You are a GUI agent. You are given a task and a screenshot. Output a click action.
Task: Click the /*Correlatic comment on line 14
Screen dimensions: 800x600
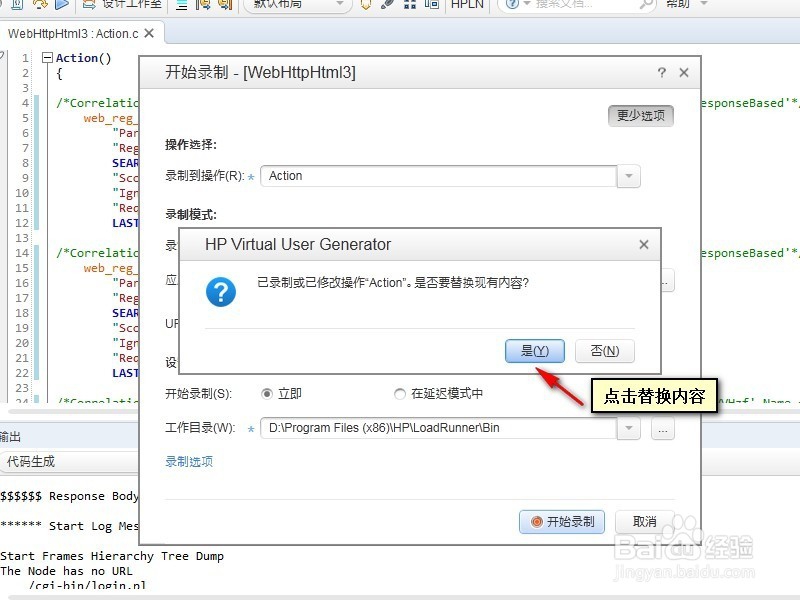click(x=97, y=253)
